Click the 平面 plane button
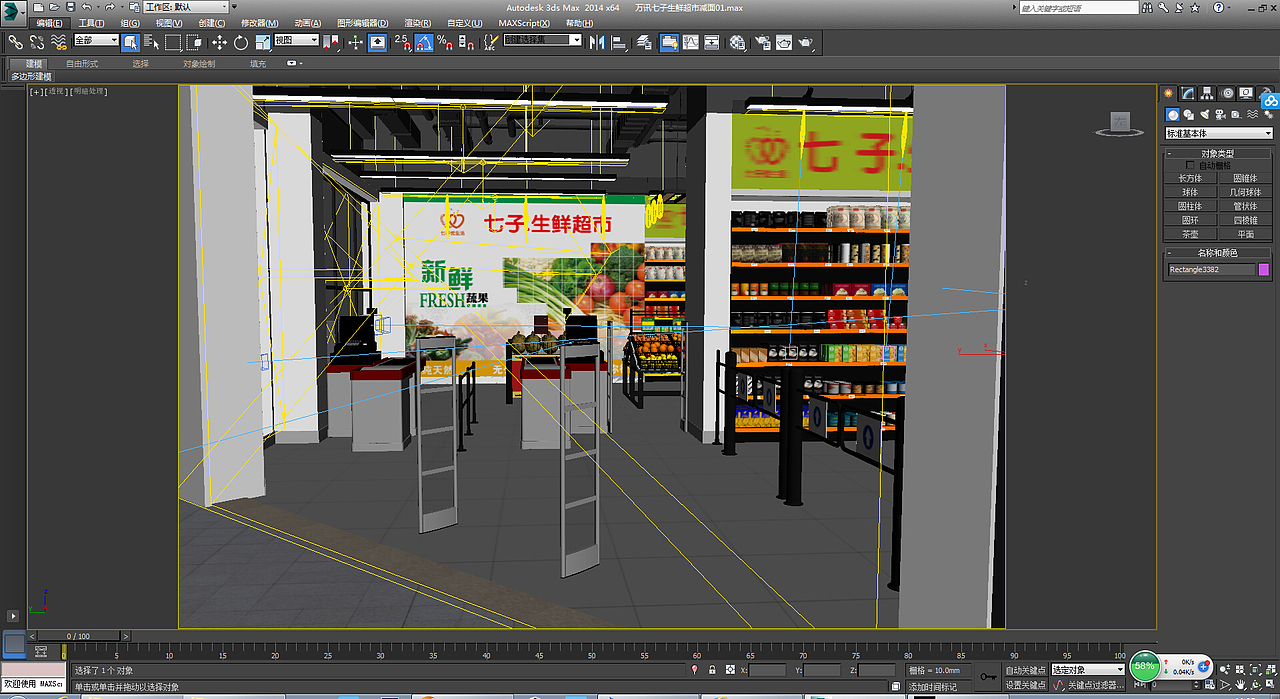1280x699 pixels. [x=1245, y=234]
